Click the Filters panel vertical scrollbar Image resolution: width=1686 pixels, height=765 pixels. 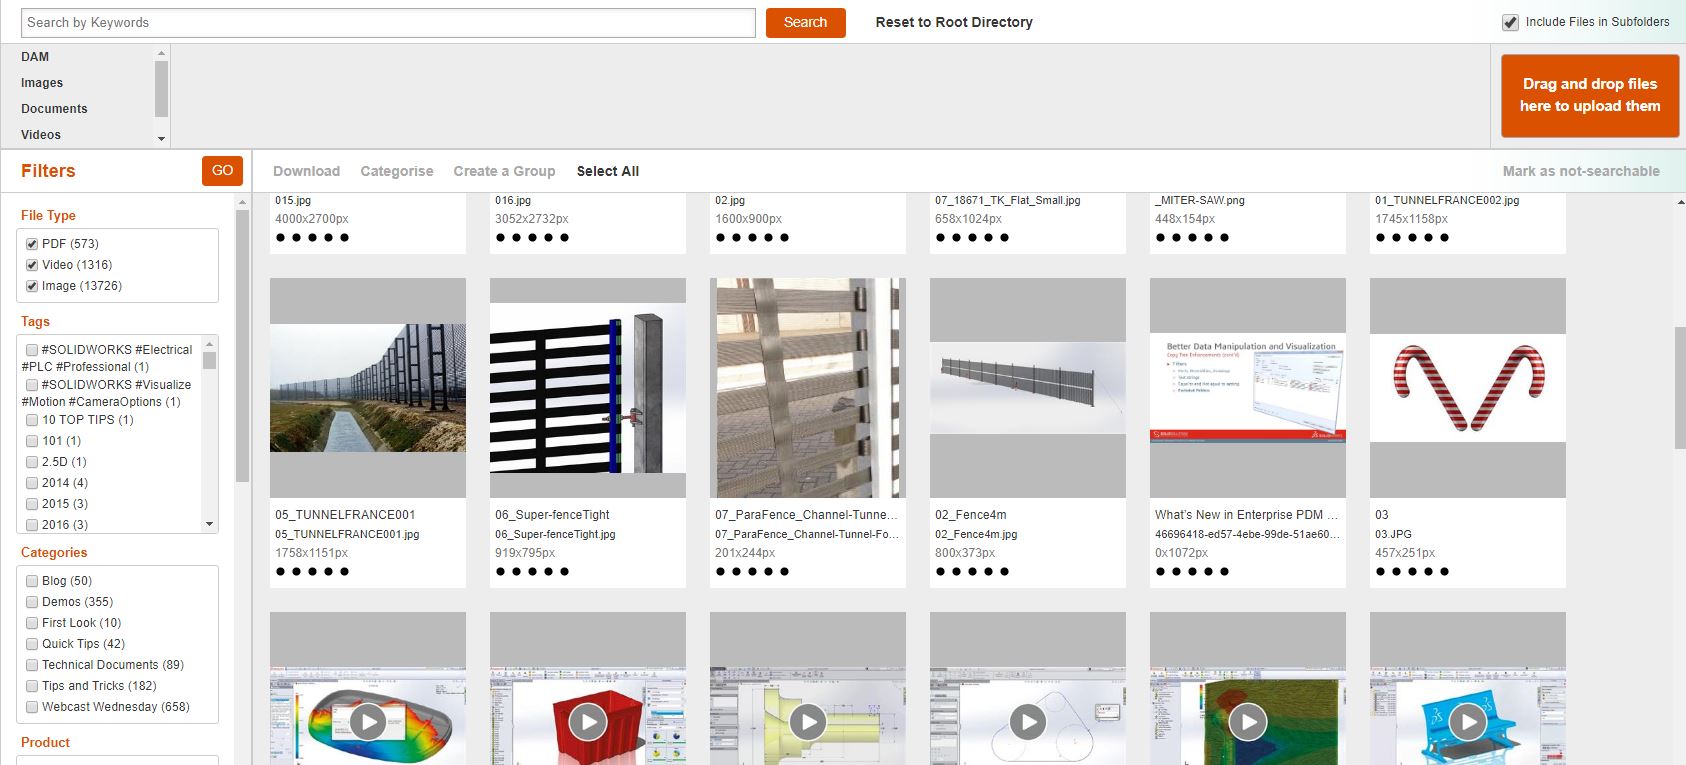[x=242, y=345]
